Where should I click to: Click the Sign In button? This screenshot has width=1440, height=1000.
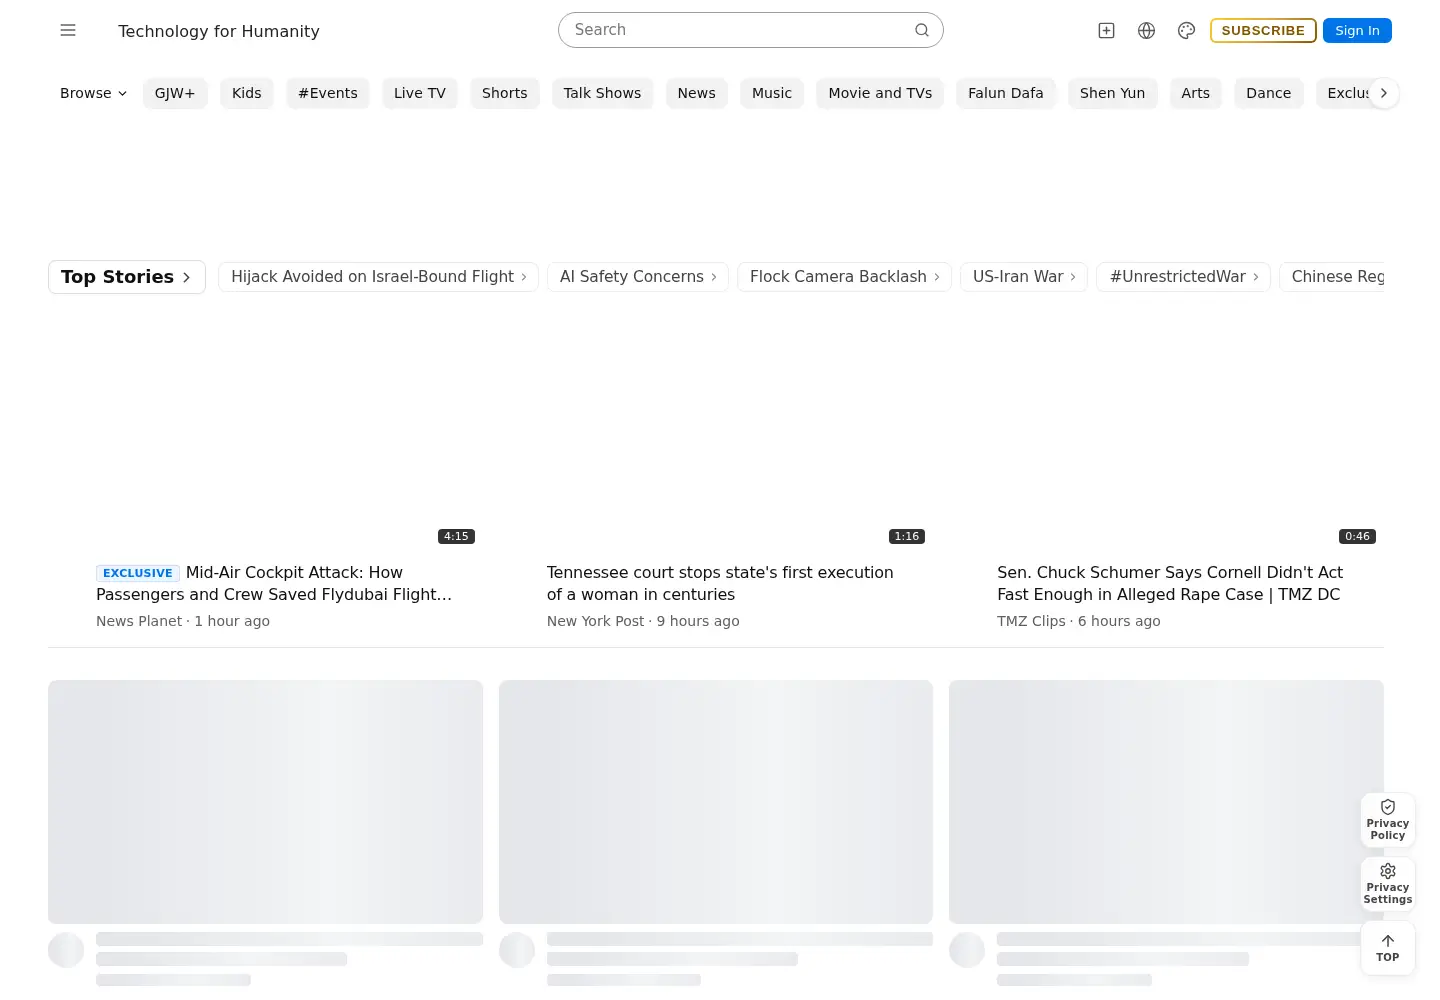tap(1357, 31)
